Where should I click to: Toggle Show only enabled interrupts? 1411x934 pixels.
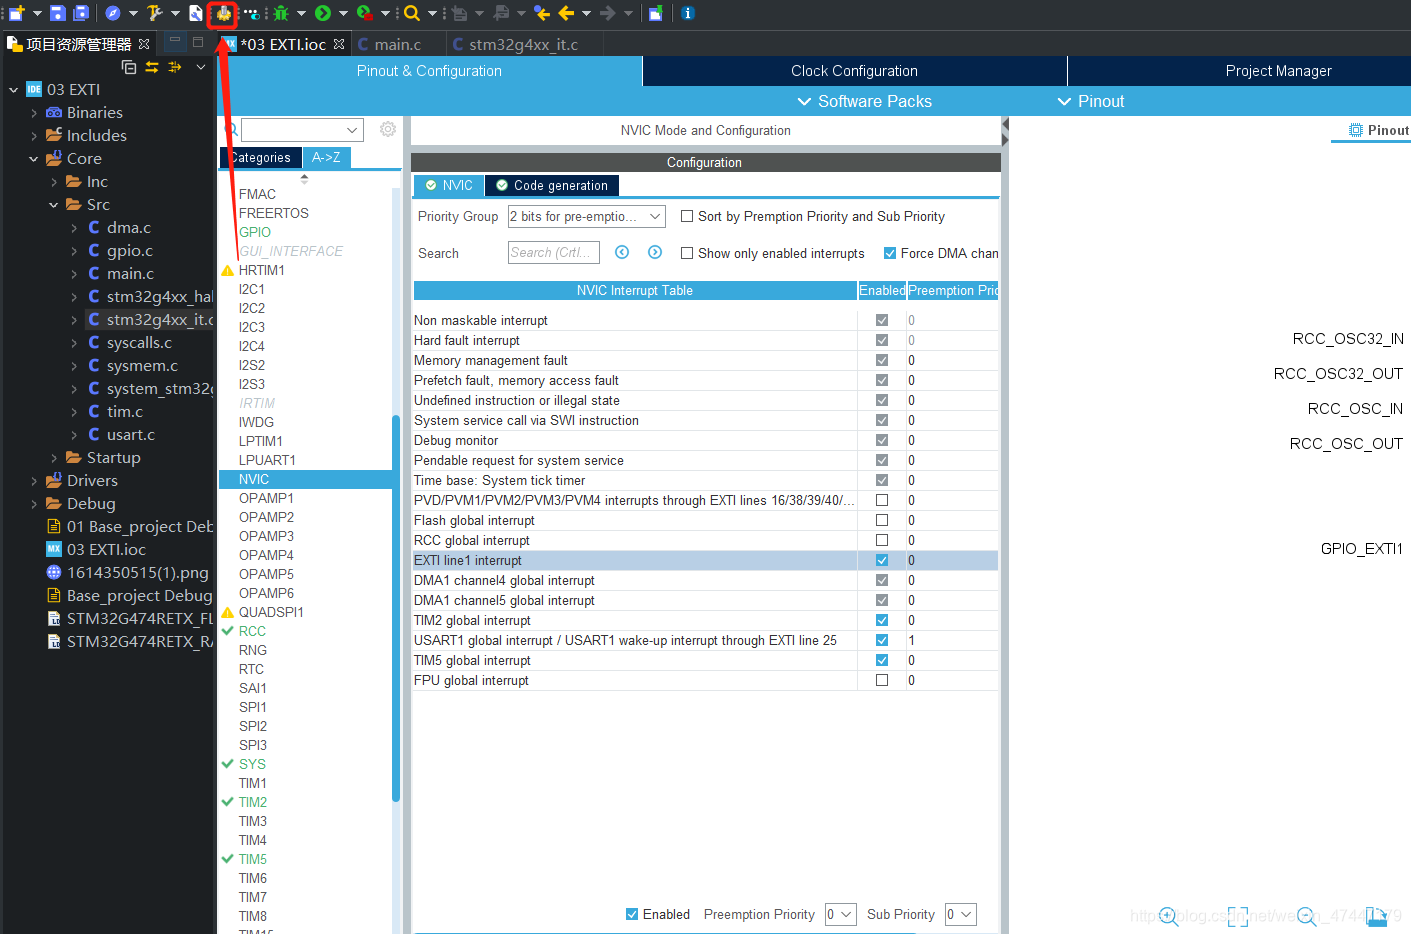(687, 253)
